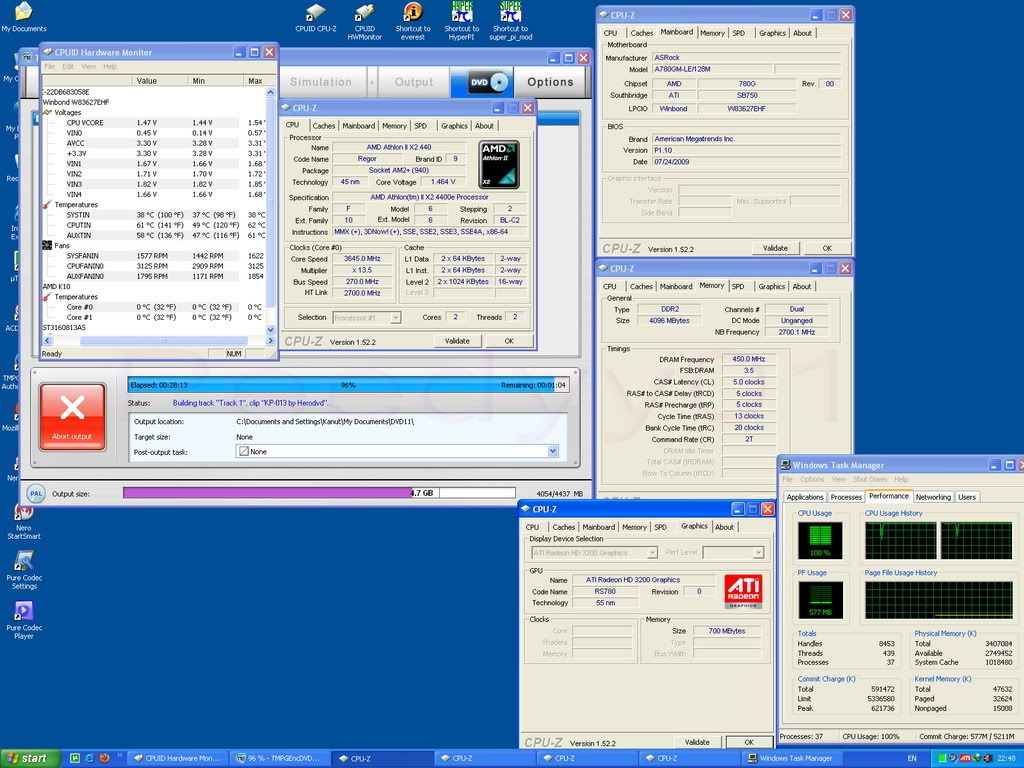Select the ST3160813AS drive node
The height and width of the screenshot is (768, 1024).
[64, 327]
